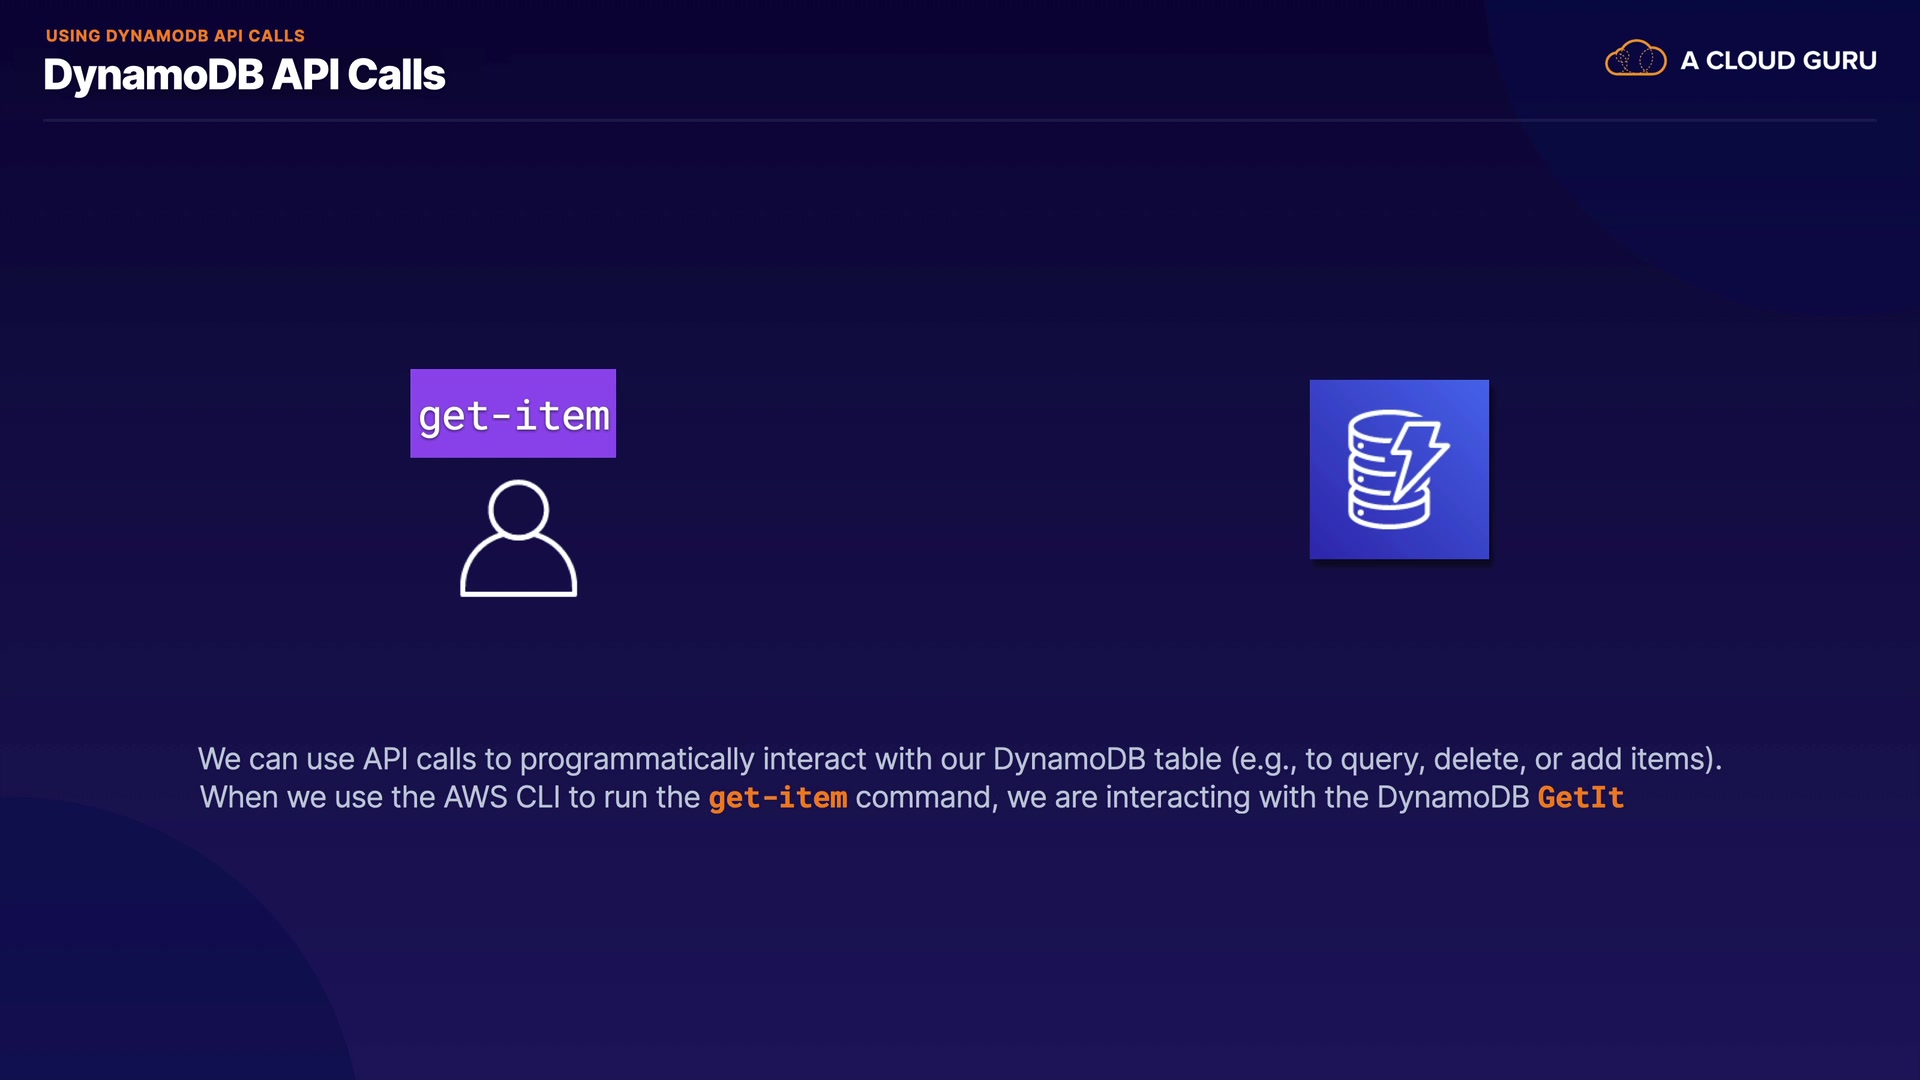Click the blue DynamoDB service icon

[1399, 469]
